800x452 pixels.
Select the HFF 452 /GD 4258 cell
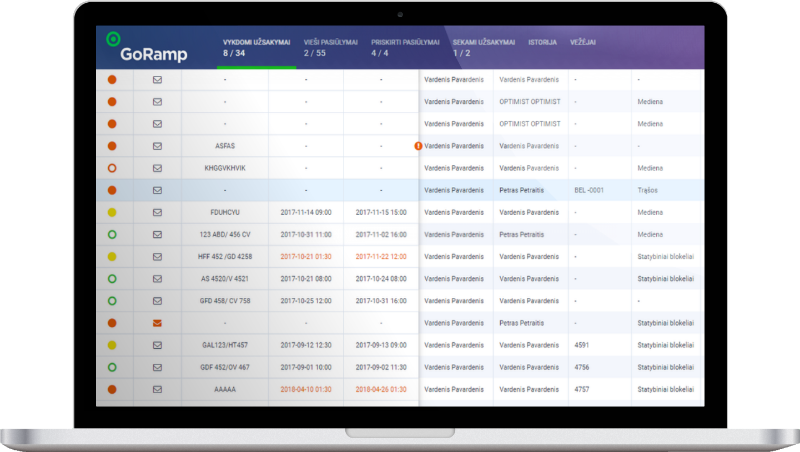[x=225, y=257]
